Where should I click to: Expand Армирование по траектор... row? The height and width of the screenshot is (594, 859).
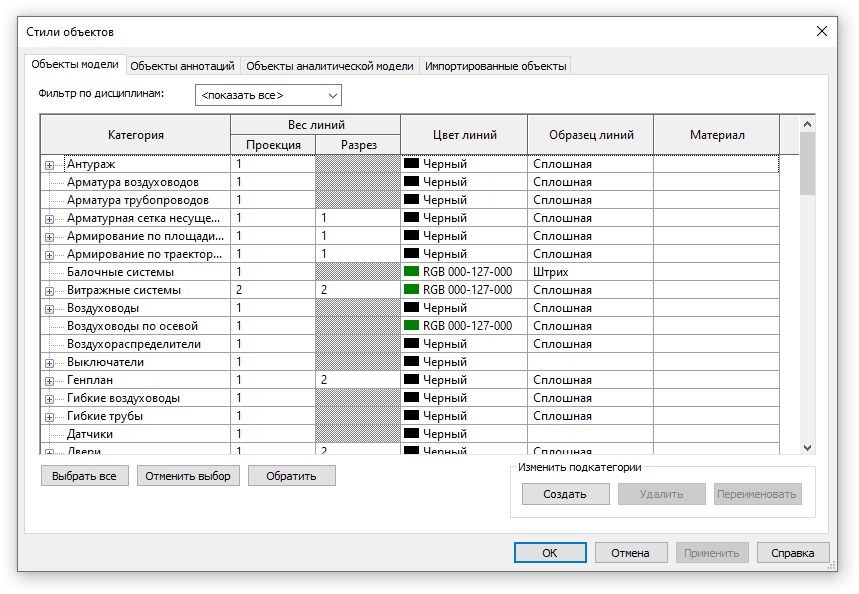tap(49, 255)
